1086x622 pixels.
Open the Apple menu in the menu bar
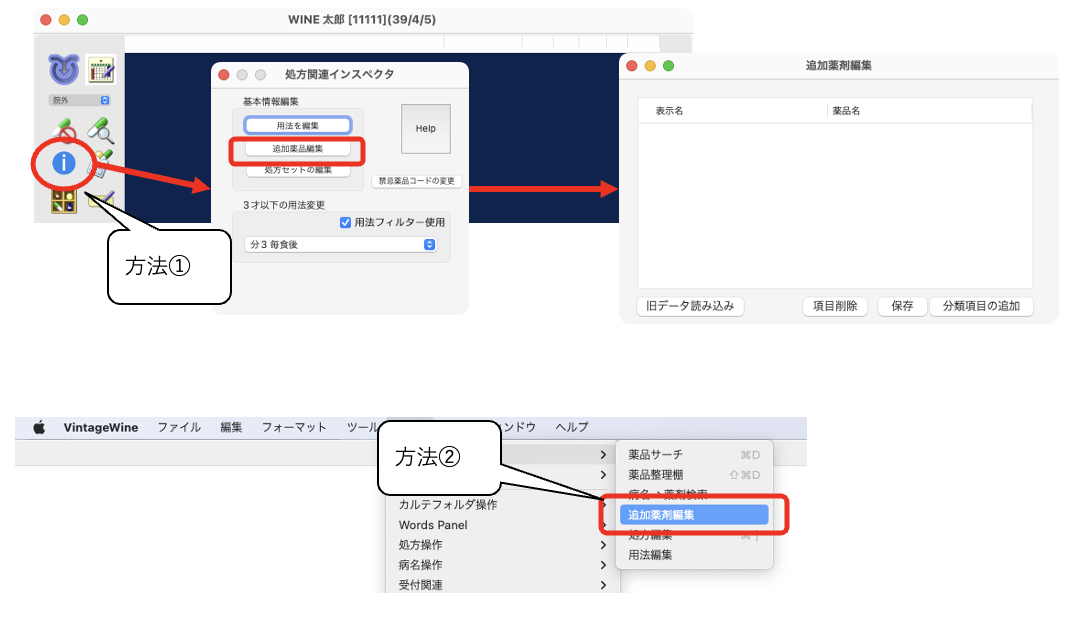39,426
